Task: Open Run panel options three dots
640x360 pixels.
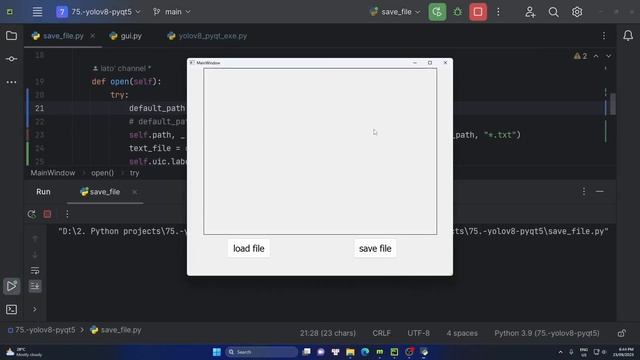Action: click(x=584, y=191)
